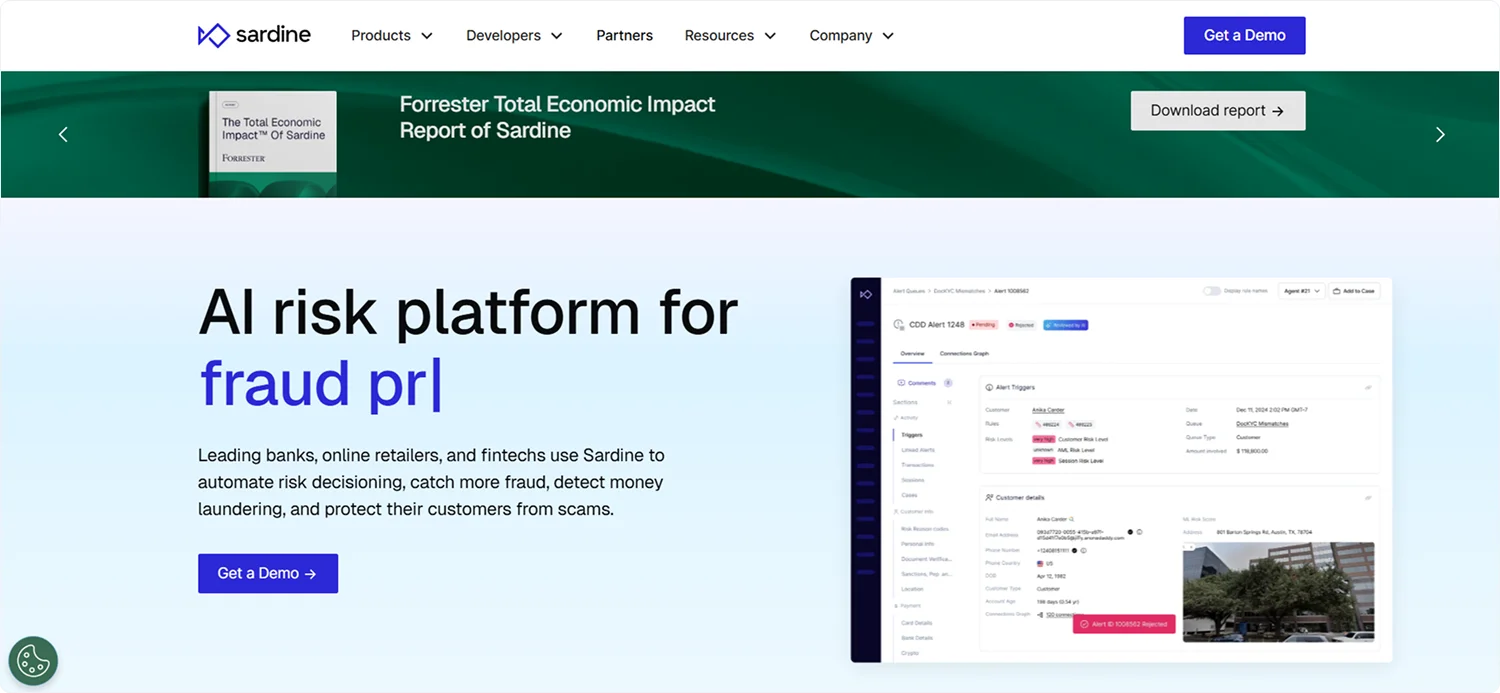Screen dimensions: 1500x693
Task: Click the address 801 Barton Springs Rd text
Action: [x=1264, y=532]
